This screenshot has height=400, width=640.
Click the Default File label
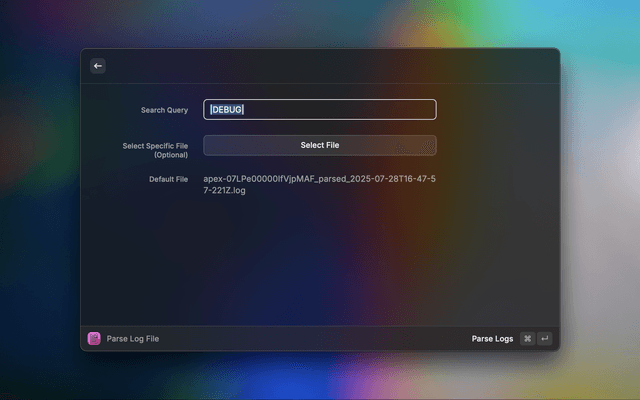point(168,179)
